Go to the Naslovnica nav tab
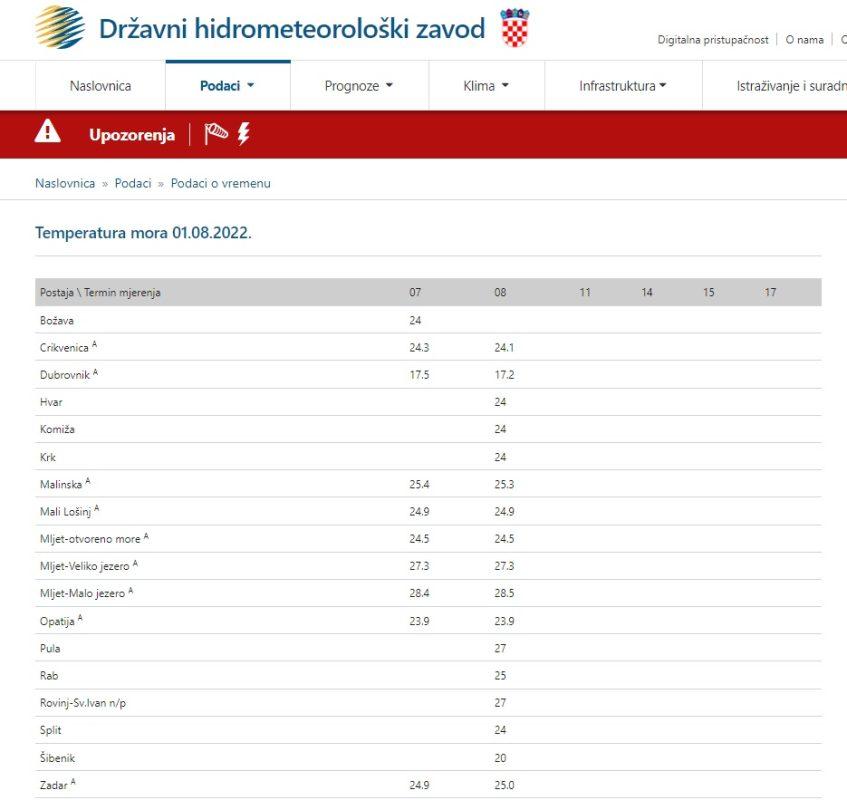Screen dimensions: 847x800 coord(100,86)
